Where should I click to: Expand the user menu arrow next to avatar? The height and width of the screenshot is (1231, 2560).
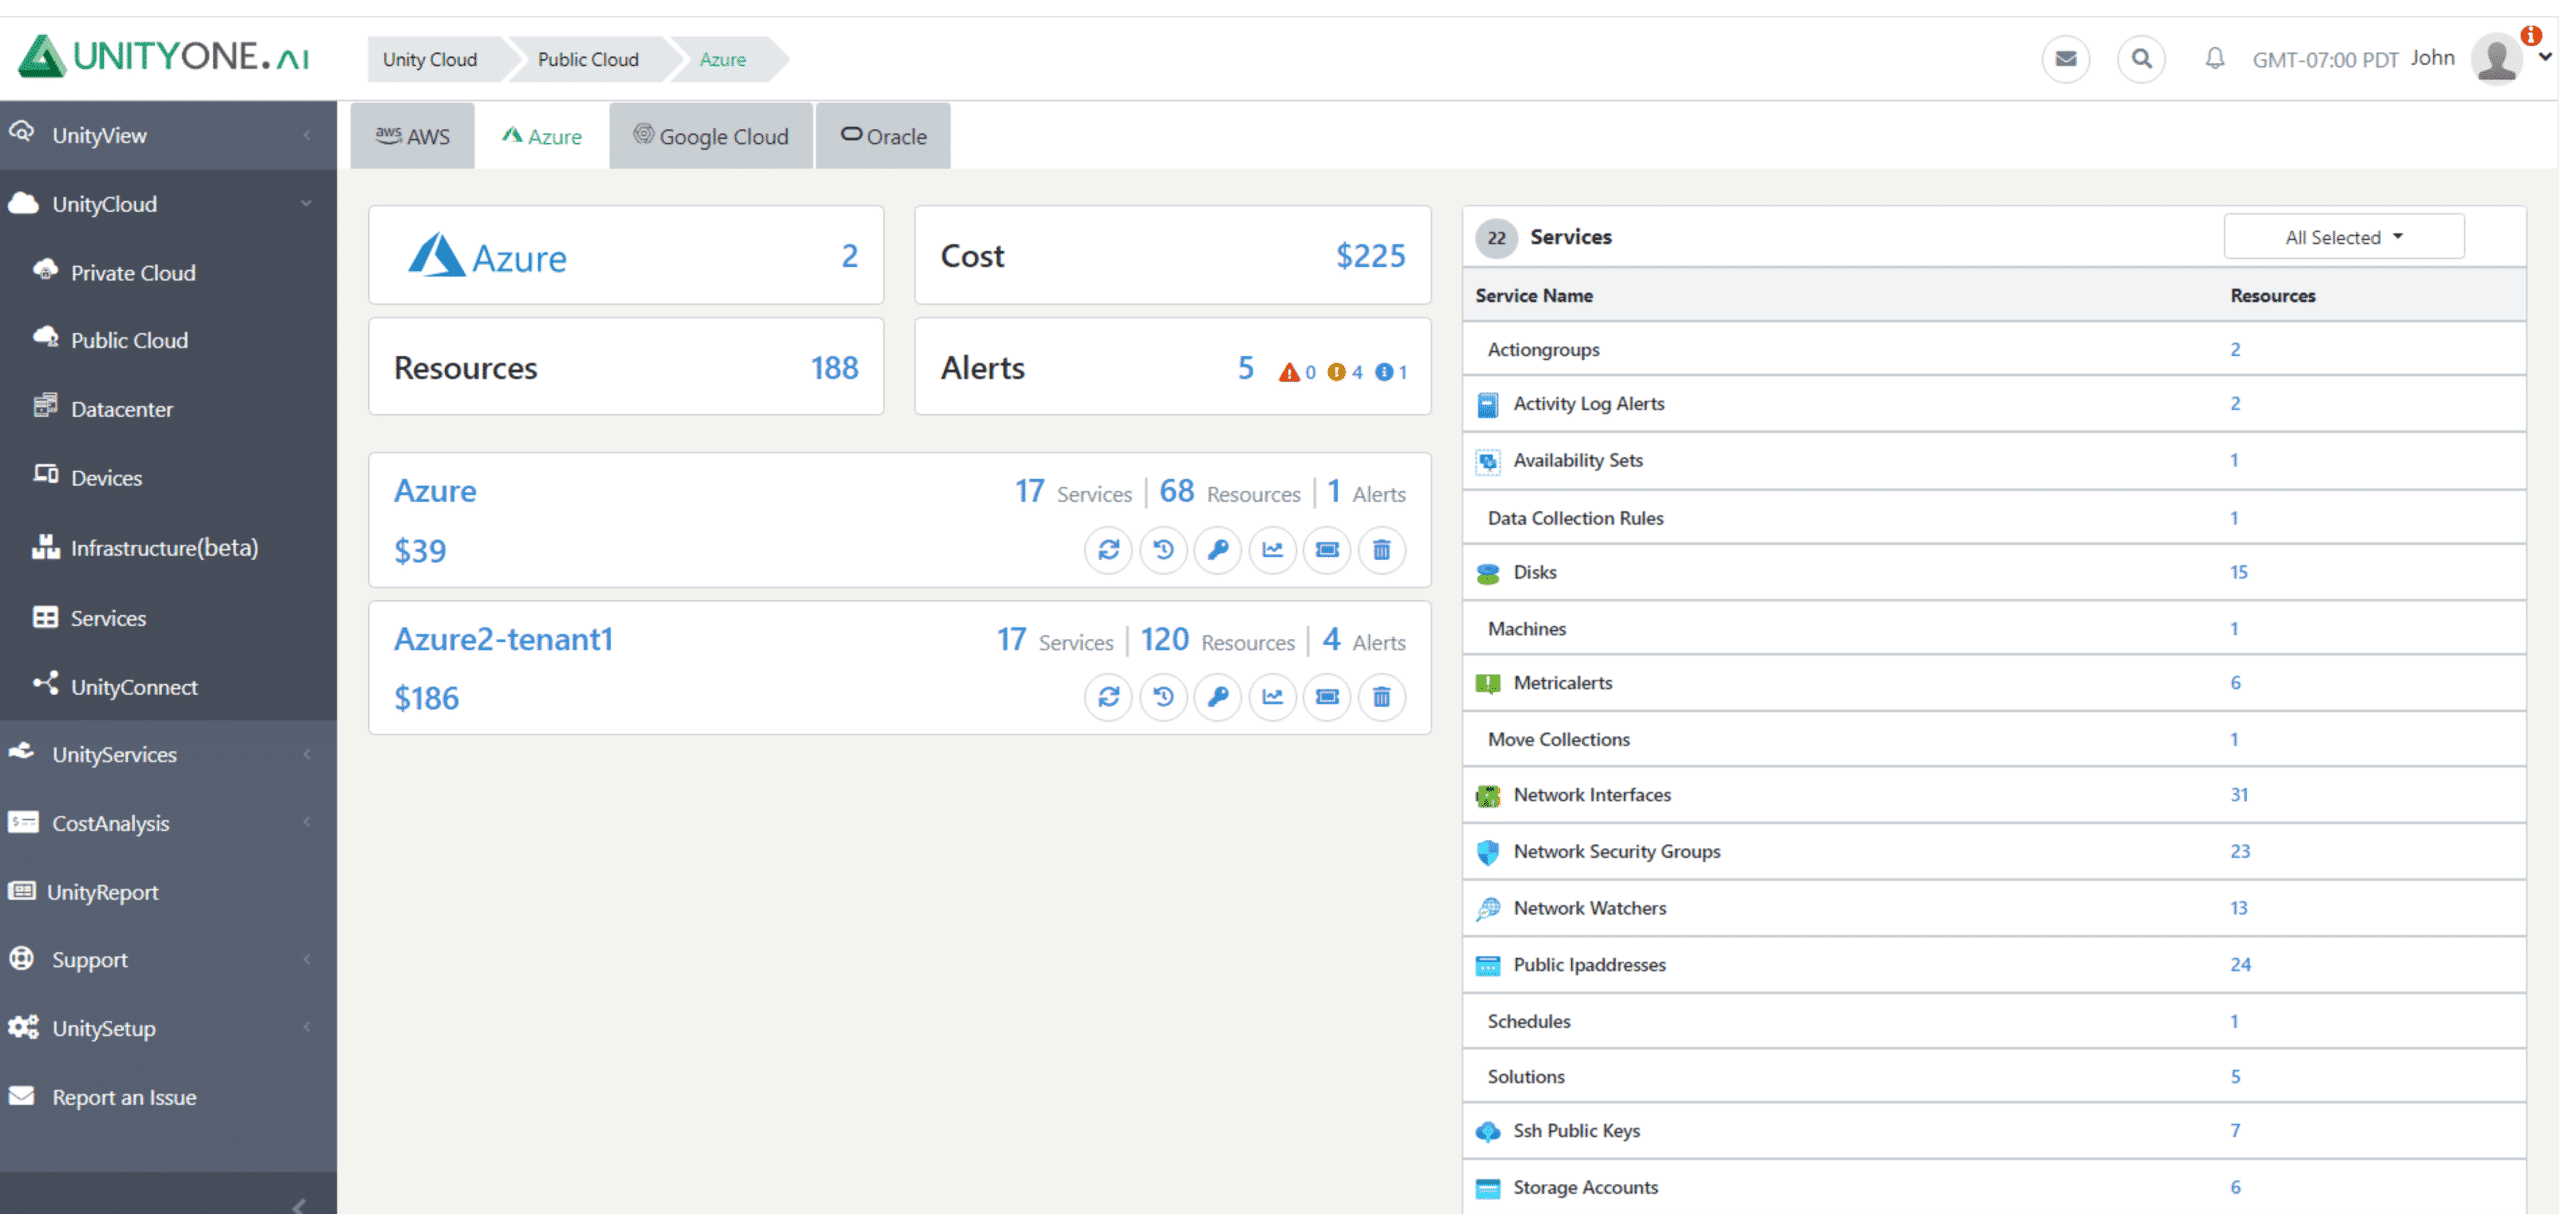2545,57
